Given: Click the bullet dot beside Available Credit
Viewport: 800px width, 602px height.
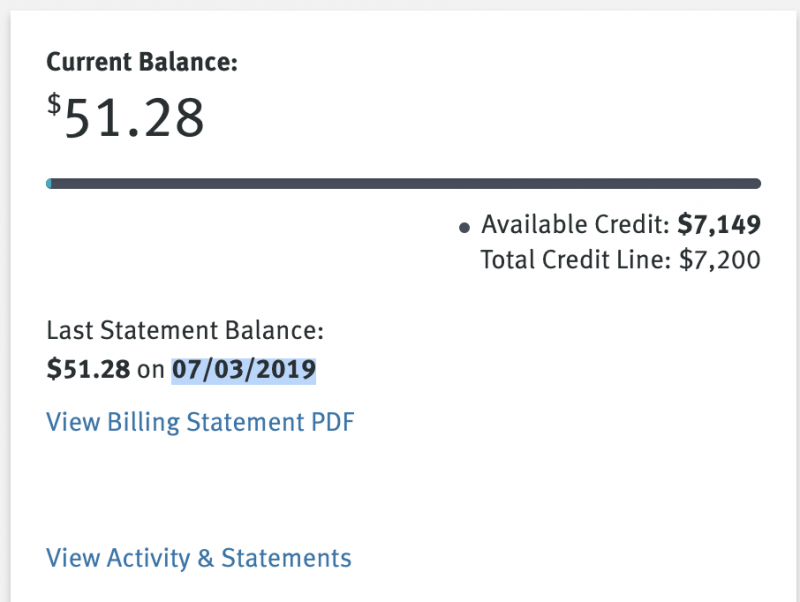Looking at the screenshot, I should pos(464,228).
